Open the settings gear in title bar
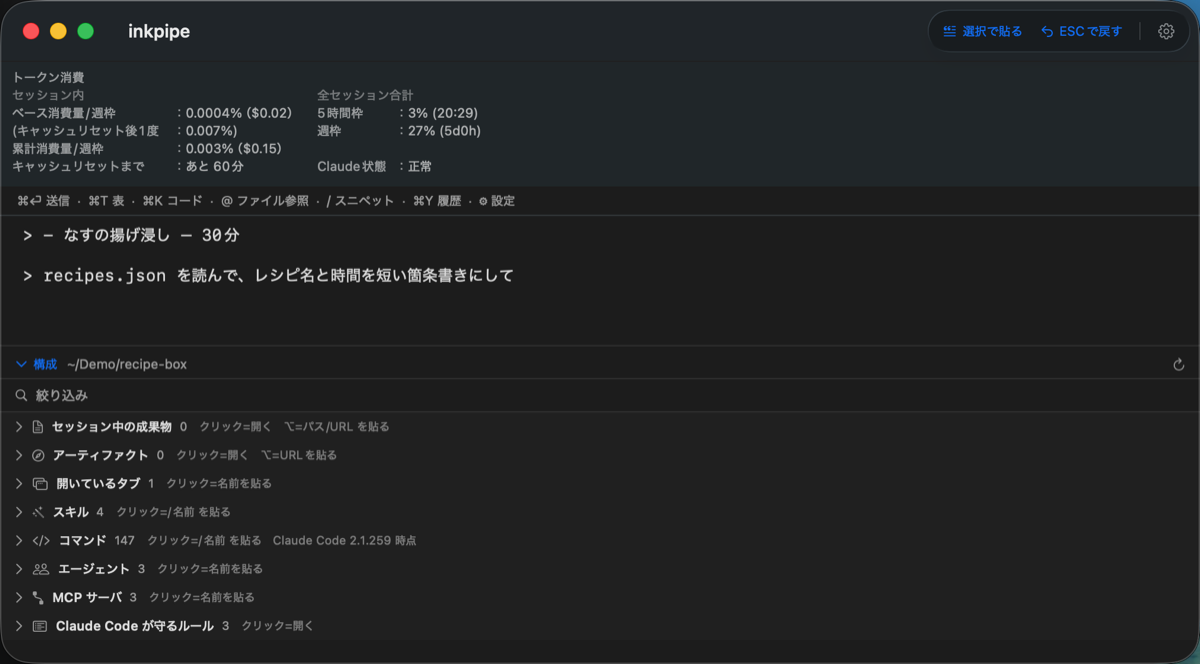1200x664 pixels. pos(1166,31)
